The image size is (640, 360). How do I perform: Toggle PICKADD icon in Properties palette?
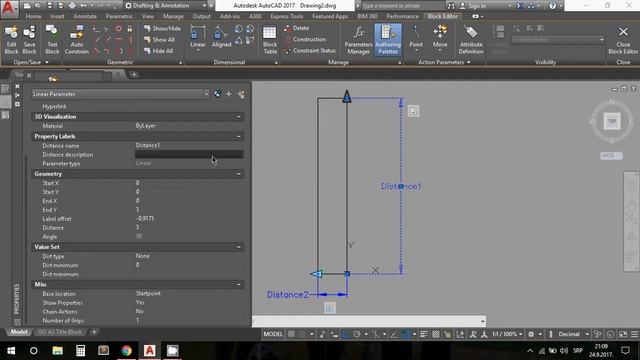pos(217,94)
